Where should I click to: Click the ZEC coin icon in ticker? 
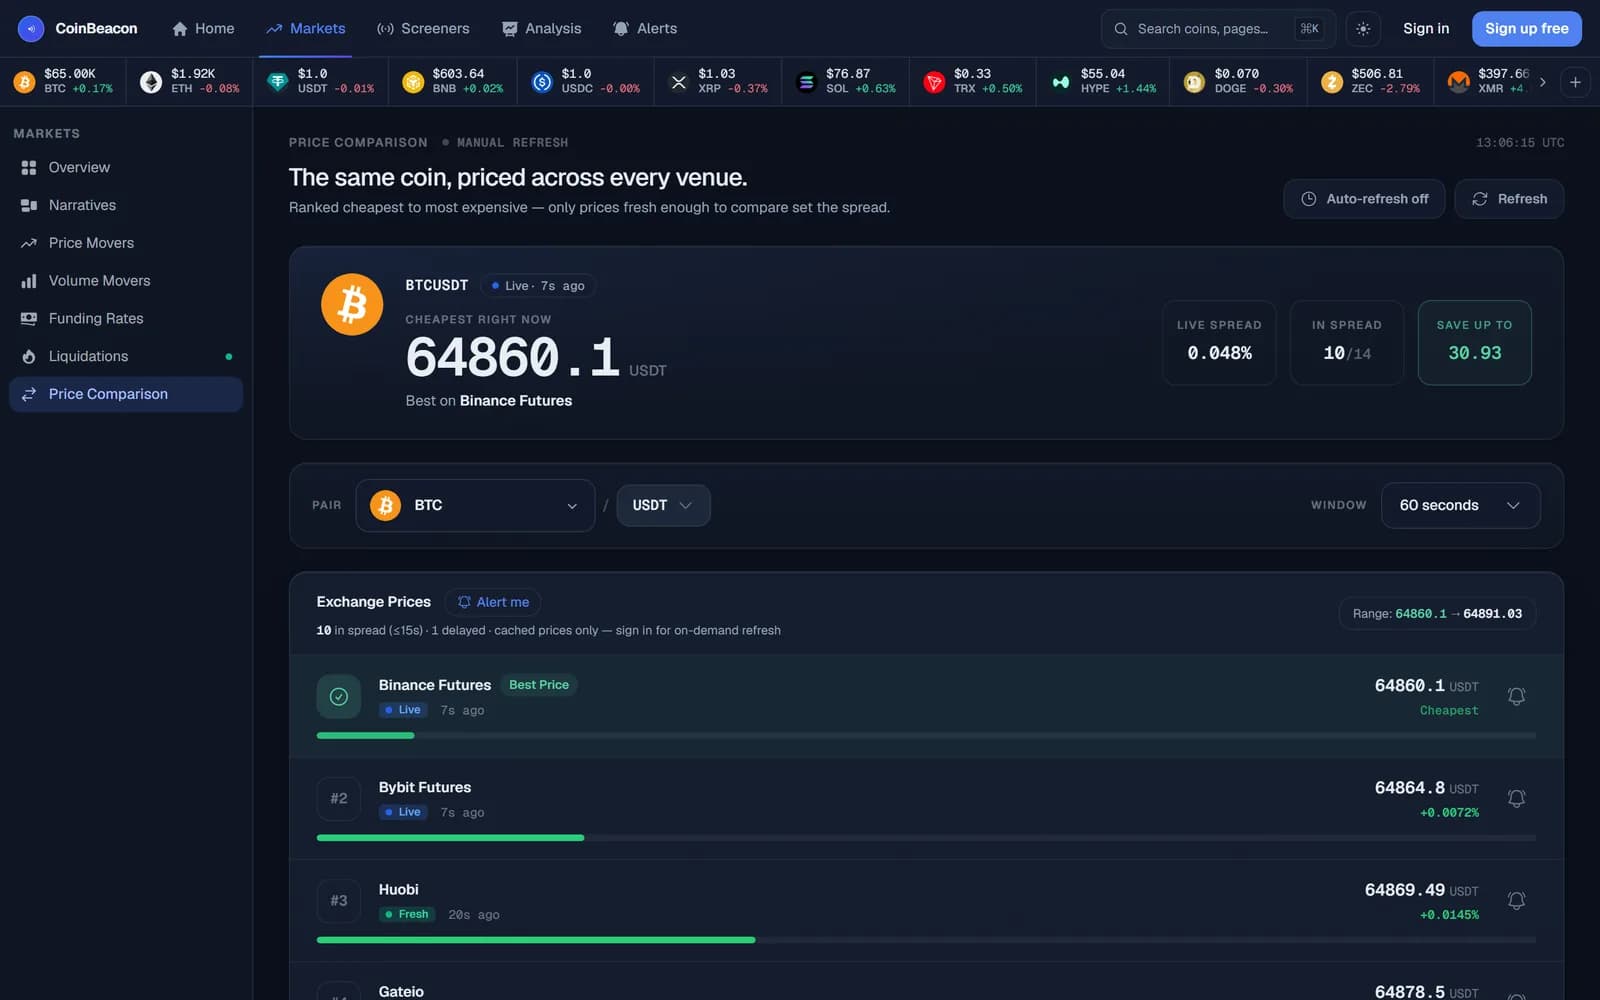(x=1332, y=82)
